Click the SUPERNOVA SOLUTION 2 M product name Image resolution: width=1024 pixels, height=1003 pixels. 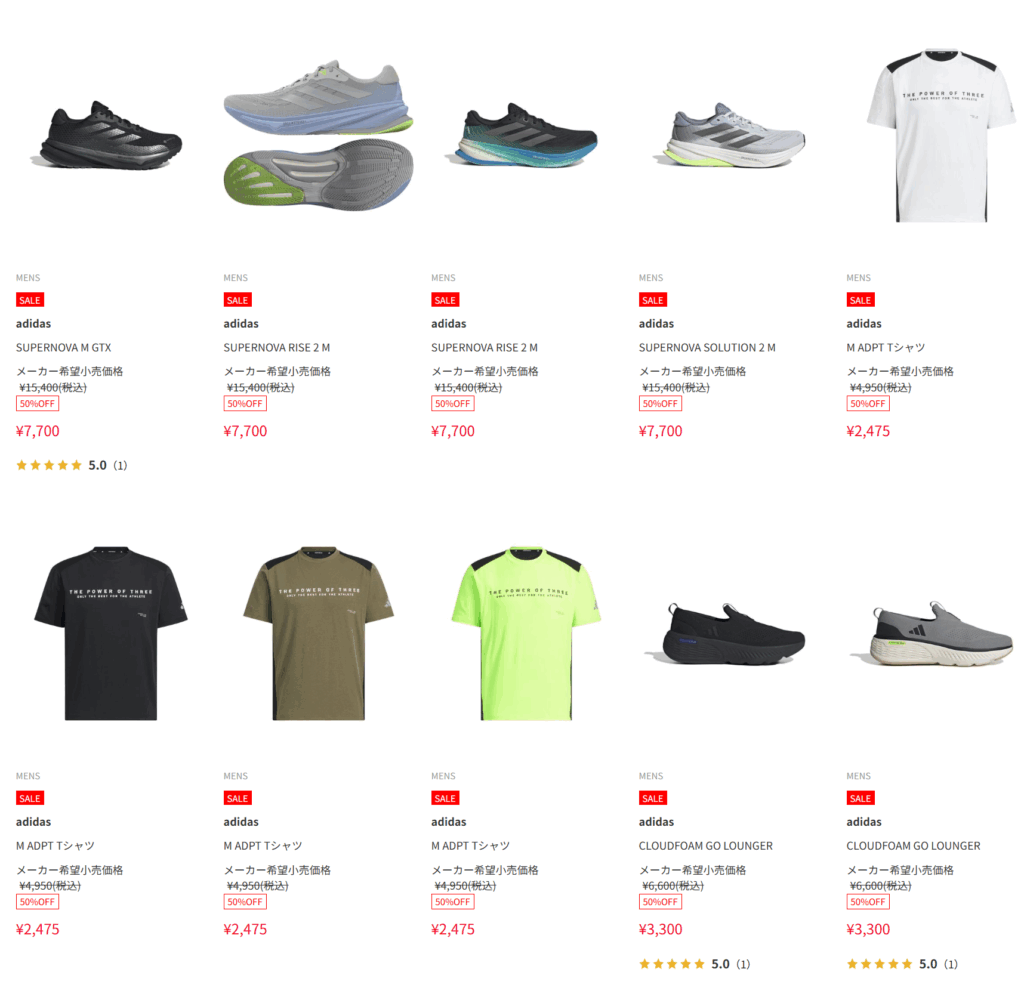(x=707, y=347)
